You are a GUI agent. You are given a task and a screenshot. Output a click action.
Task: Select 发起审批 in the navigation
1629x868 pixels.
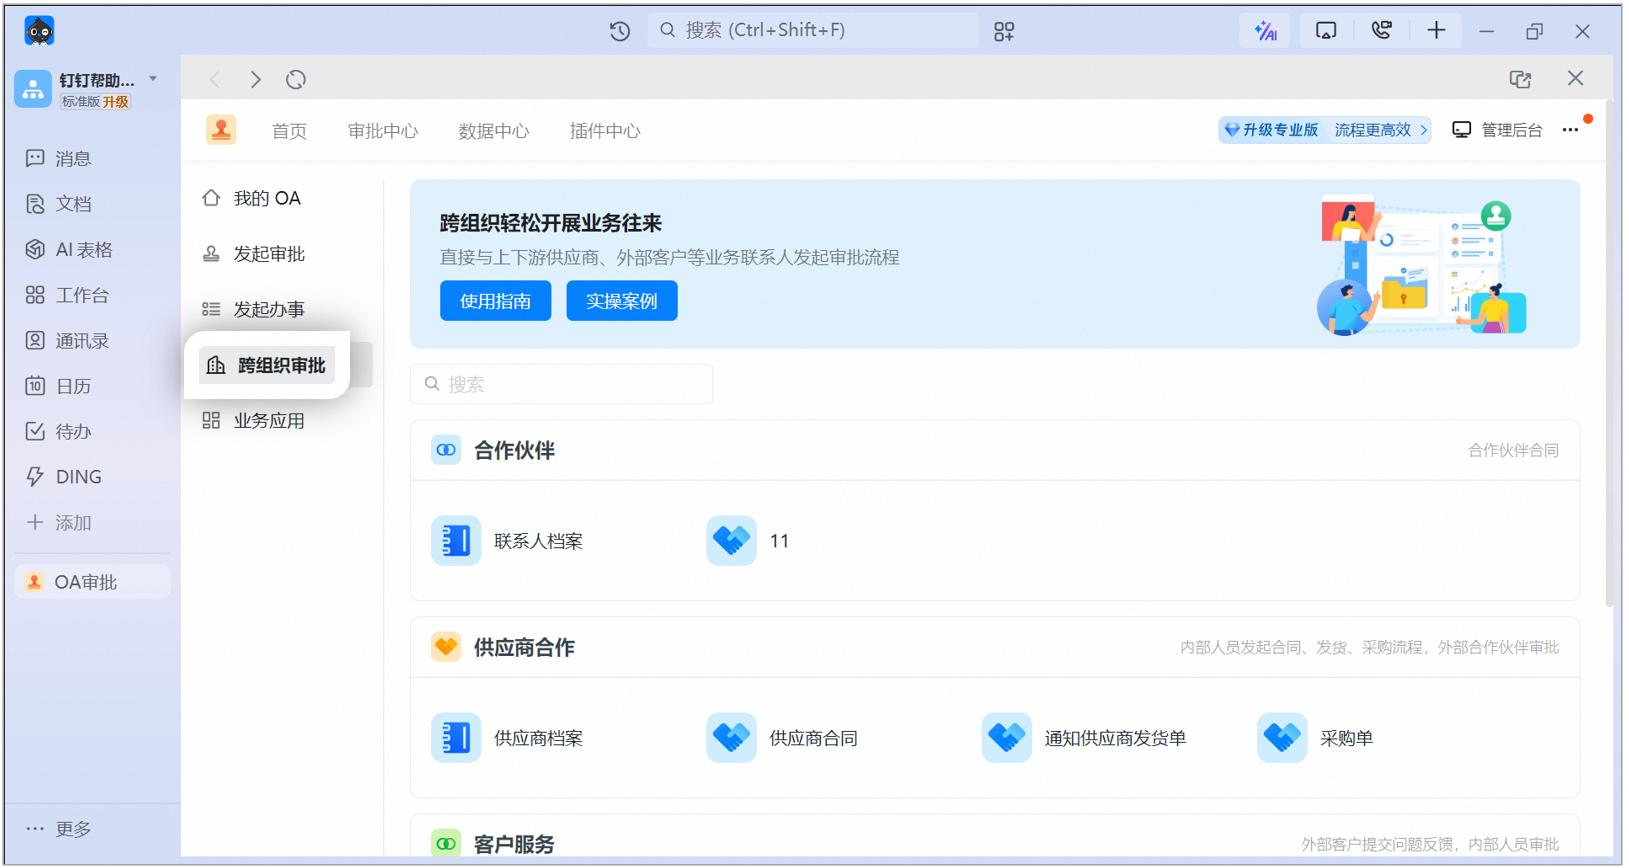(268, 254)
